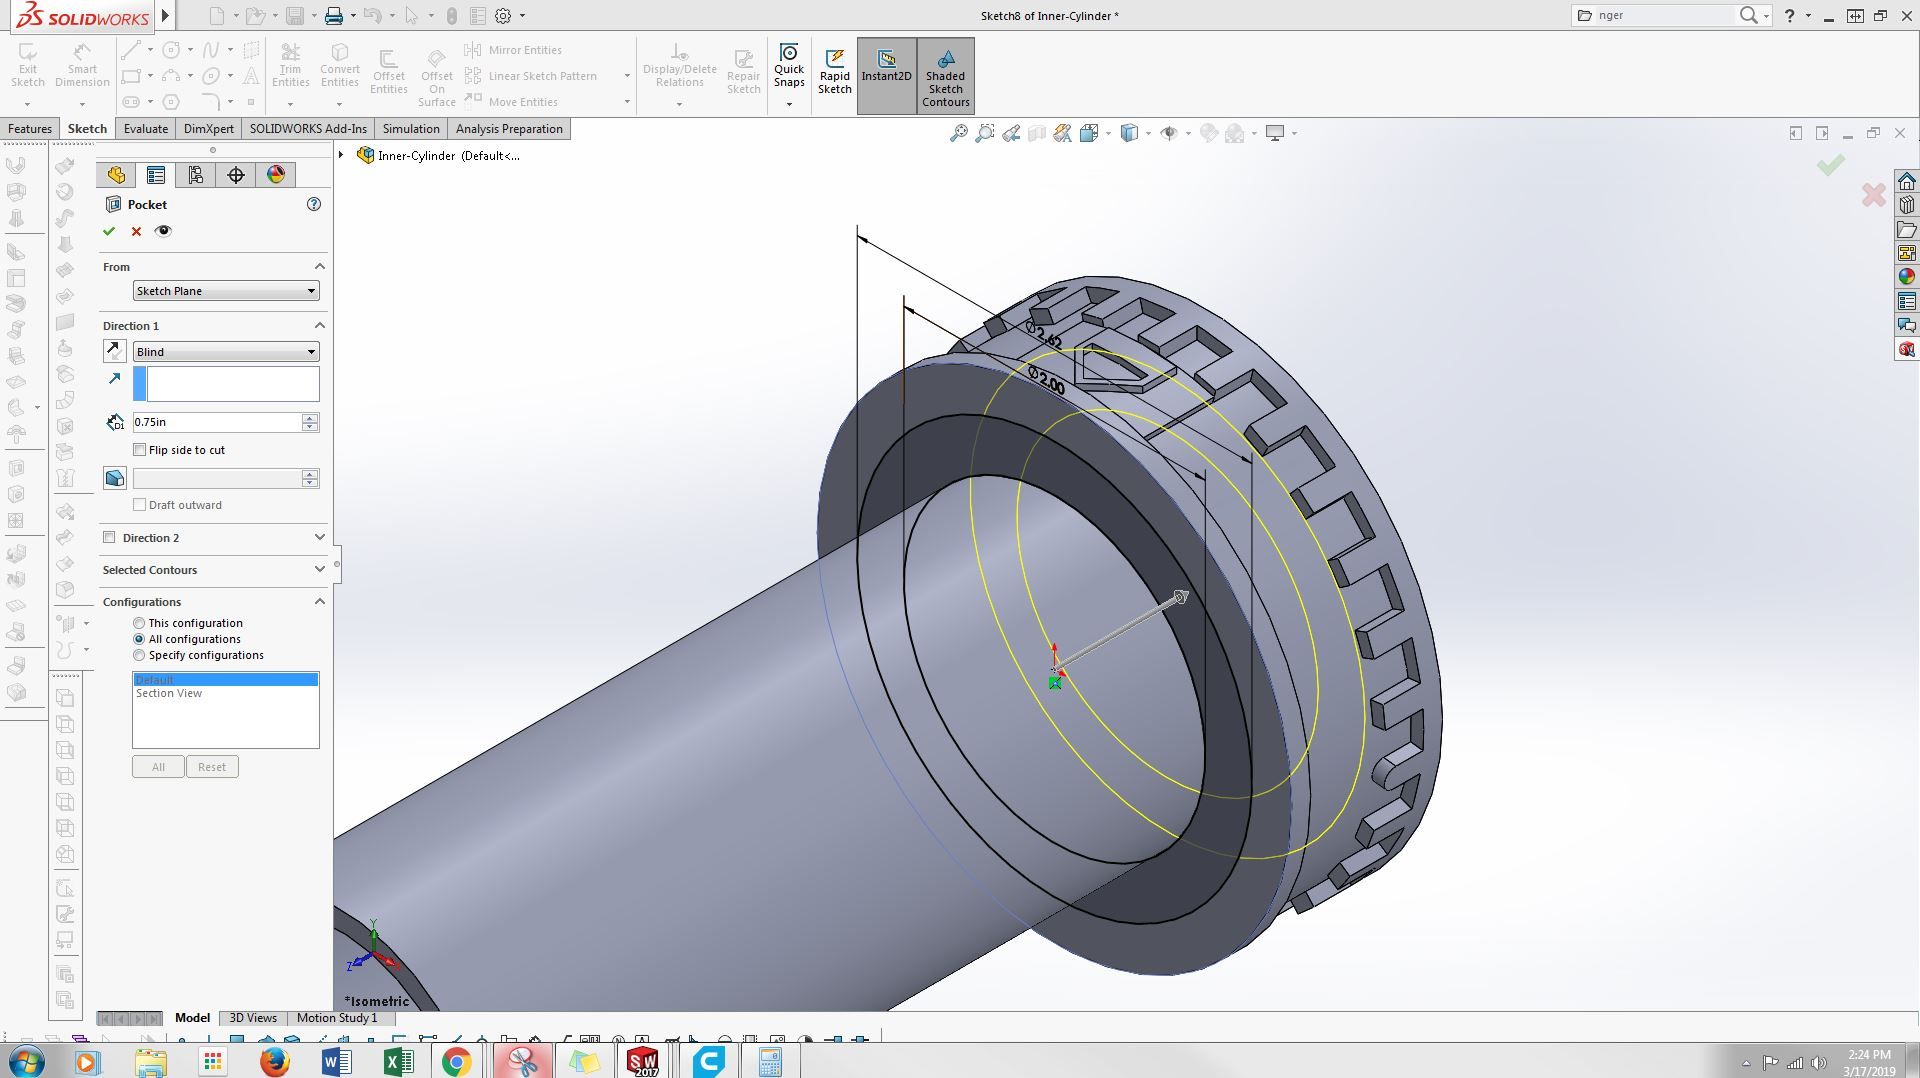Accept Pocket with green checkmark
Image resolution: width=1920 pixels, height=1078 pixels.
109,231
